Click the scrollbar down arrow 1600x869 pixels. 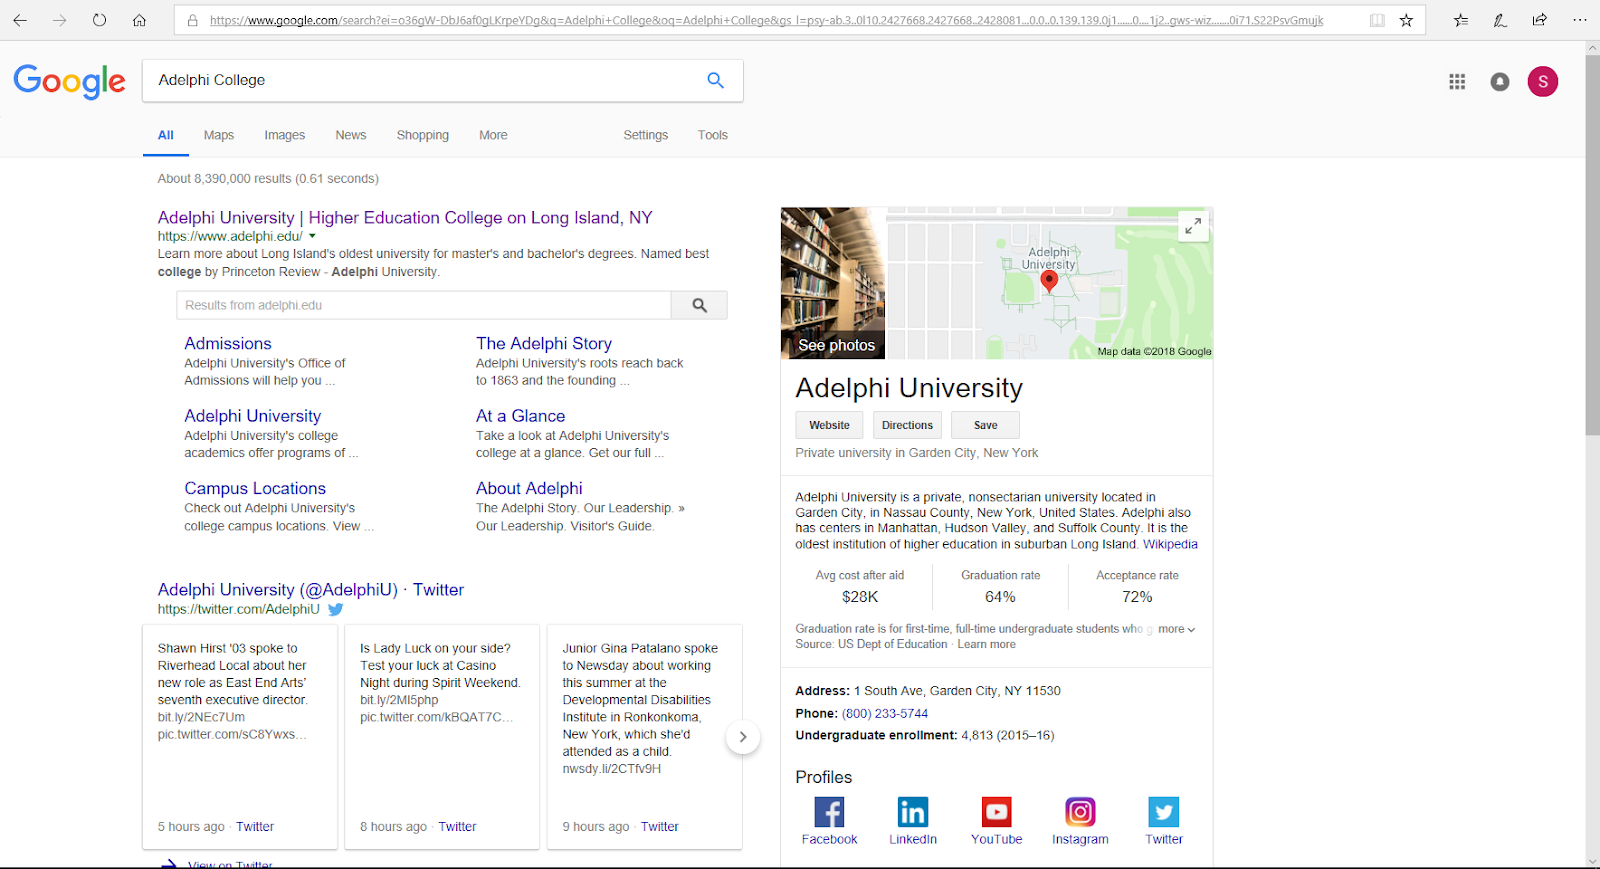[1592, 861]
